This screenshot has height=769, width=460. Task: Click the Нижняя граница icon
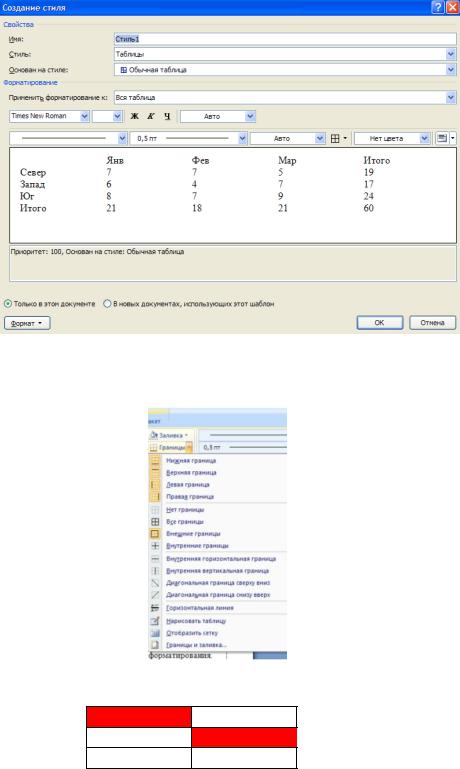tap(155, 461)
